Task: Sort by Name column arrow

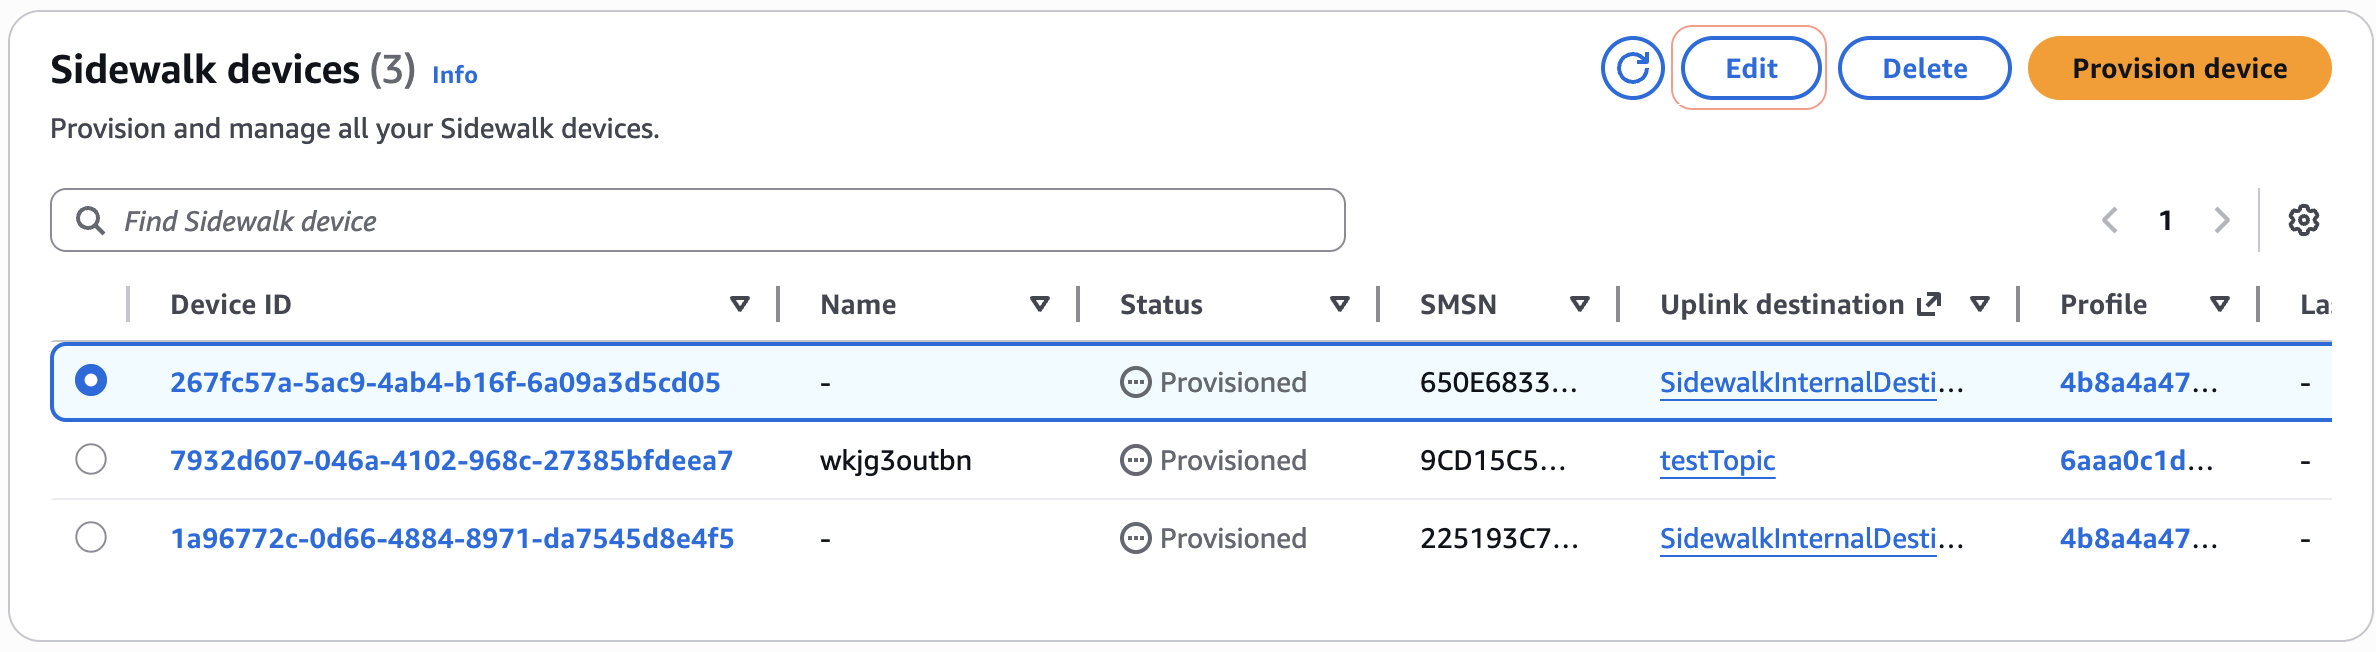Action: coord(1040,304)
